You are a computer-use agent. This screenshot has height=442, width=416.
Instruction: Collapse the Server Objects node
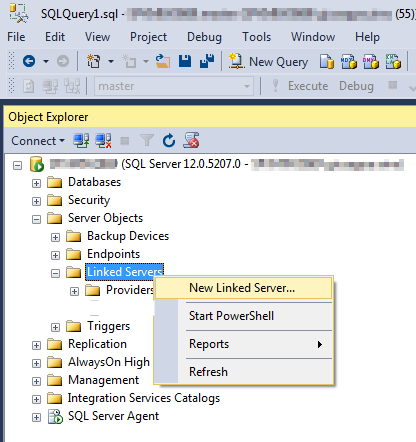[36, 219]
